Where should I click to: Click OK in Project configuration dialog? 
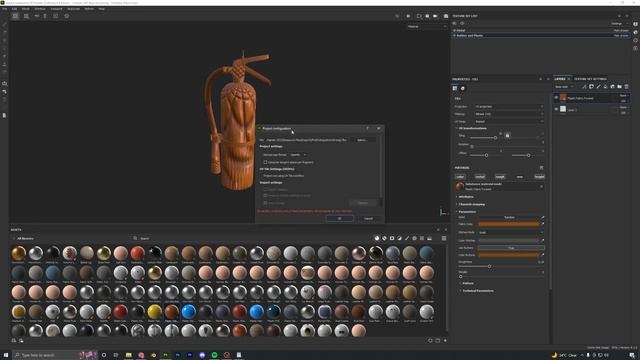point(340,218)
